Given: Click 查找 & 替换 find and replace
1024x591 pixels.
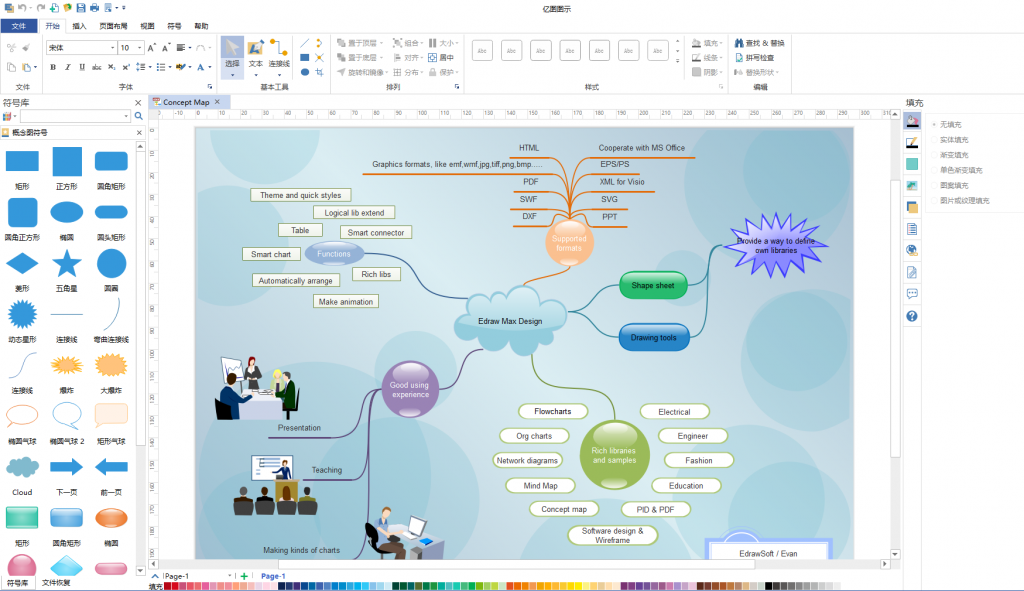Looking at the screenshot, I should (x=760, y=43).
